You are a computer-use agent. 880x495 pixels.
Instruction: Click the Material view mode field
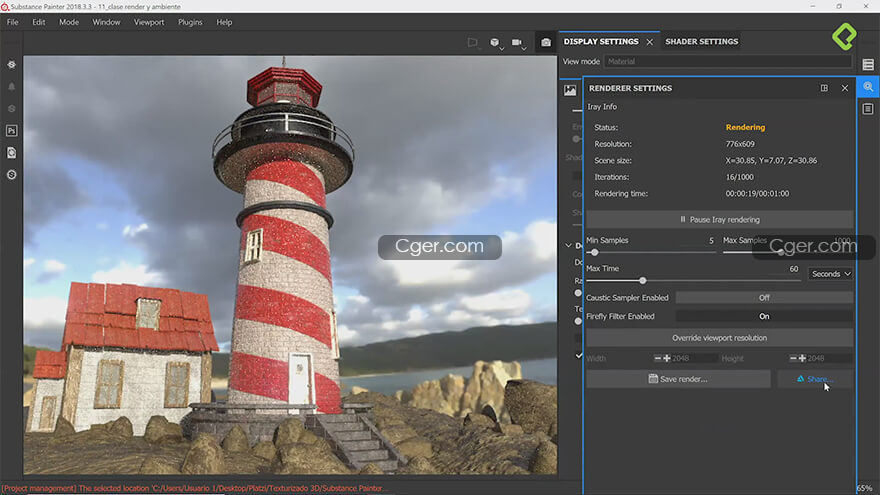click(727, 62)
